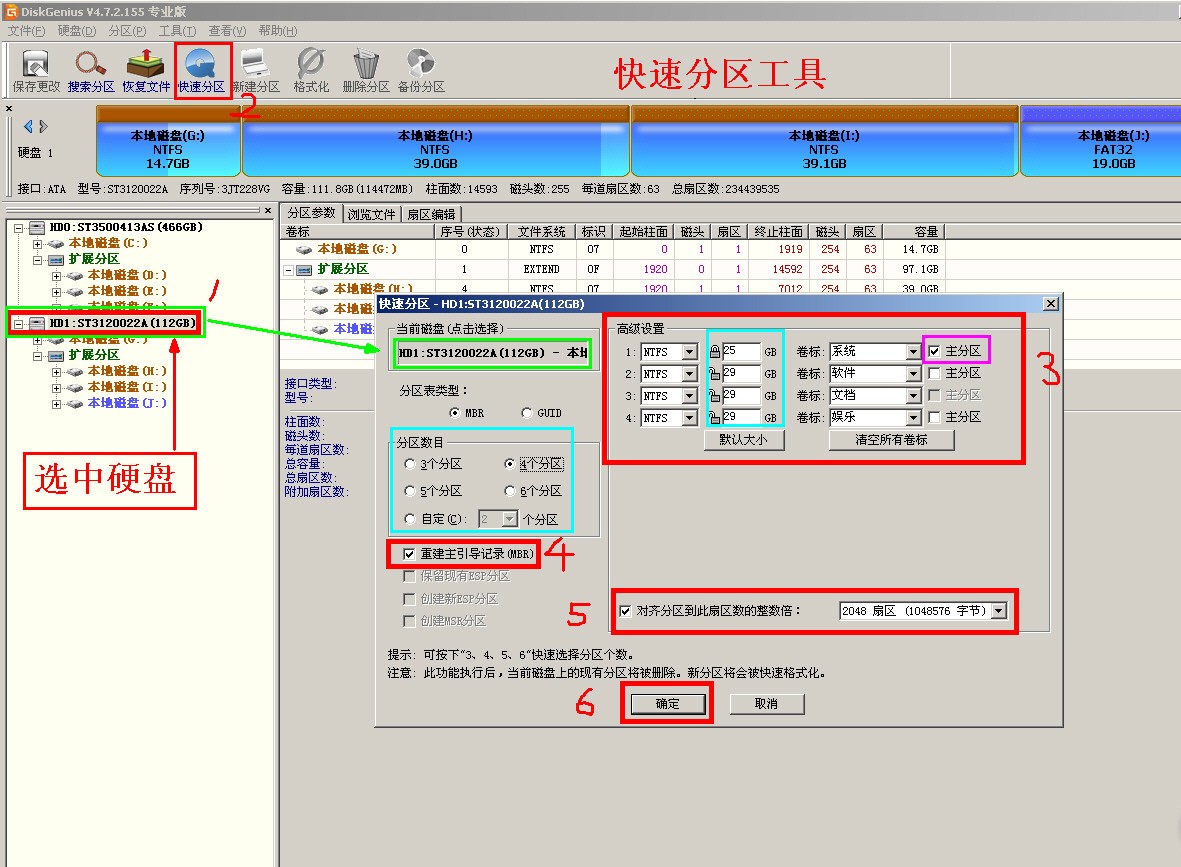Open the 工具(T) menu
Image resolution: width=1181 pixels, height=867 pixels.
click(176, 31)
